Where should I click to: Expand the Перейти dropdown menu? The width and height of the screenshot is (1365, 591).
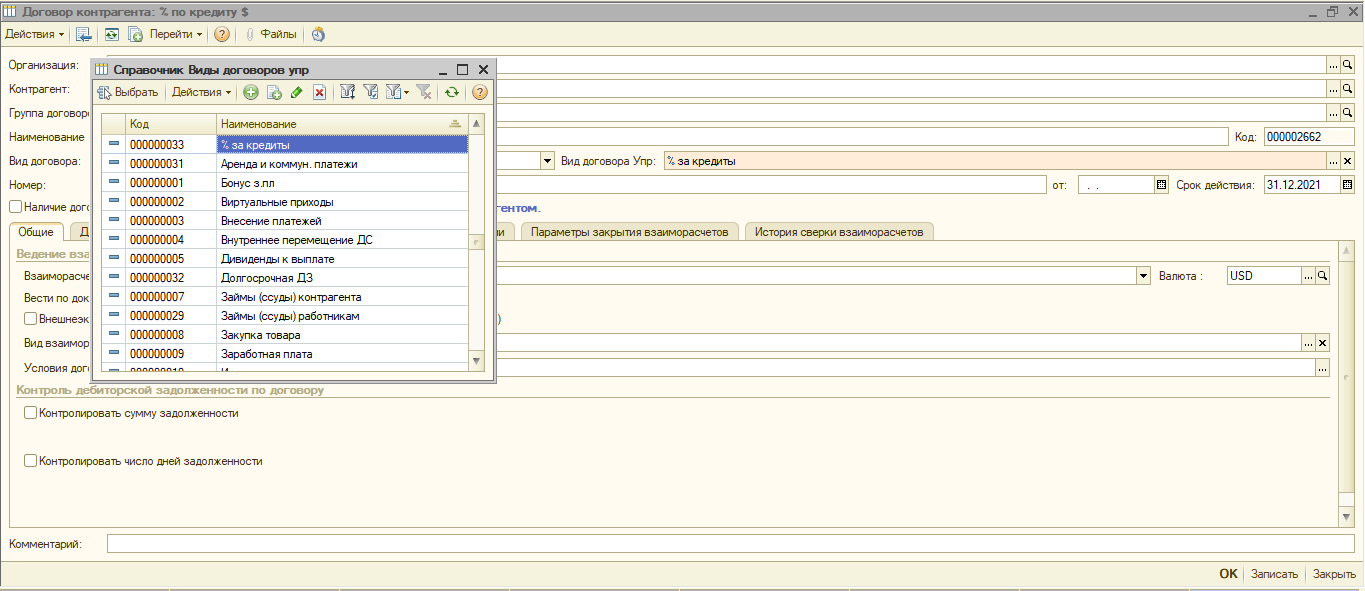tap(175, 34)
